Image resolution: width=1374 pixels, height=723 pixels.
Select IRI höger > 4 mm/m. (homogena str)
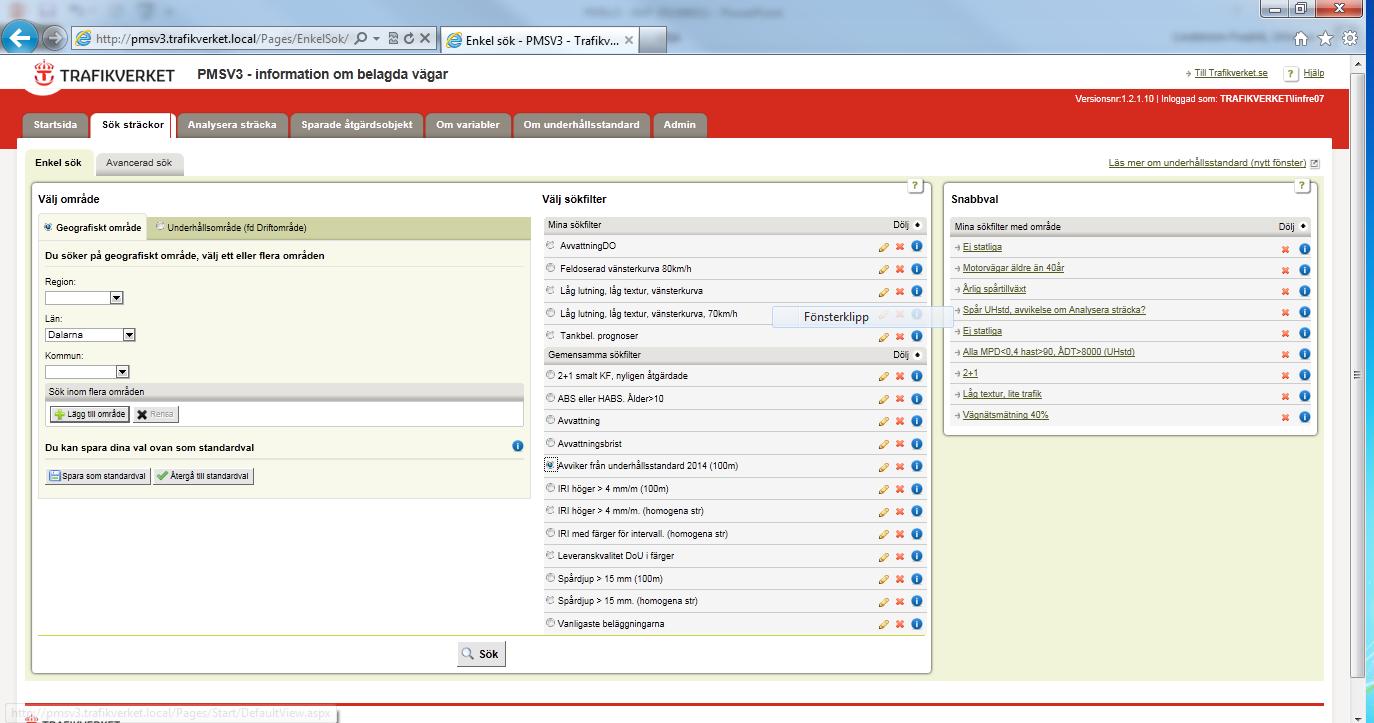(x=550, y=510)
